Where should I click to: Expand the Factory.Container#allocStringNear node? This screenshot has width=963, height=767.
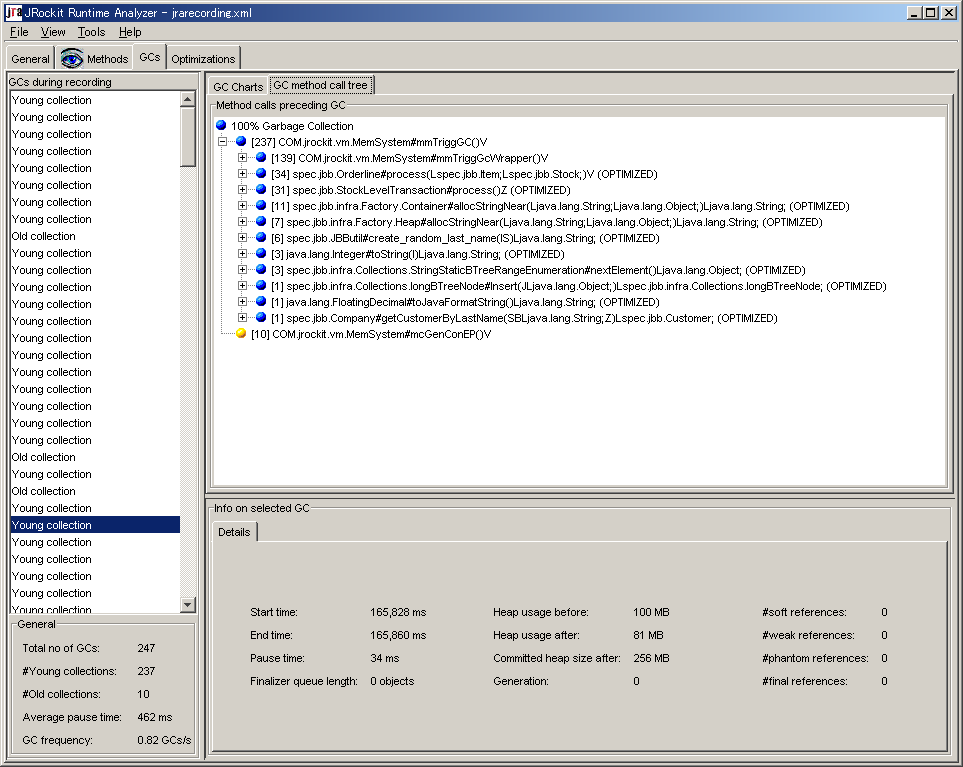coord(243,206)
